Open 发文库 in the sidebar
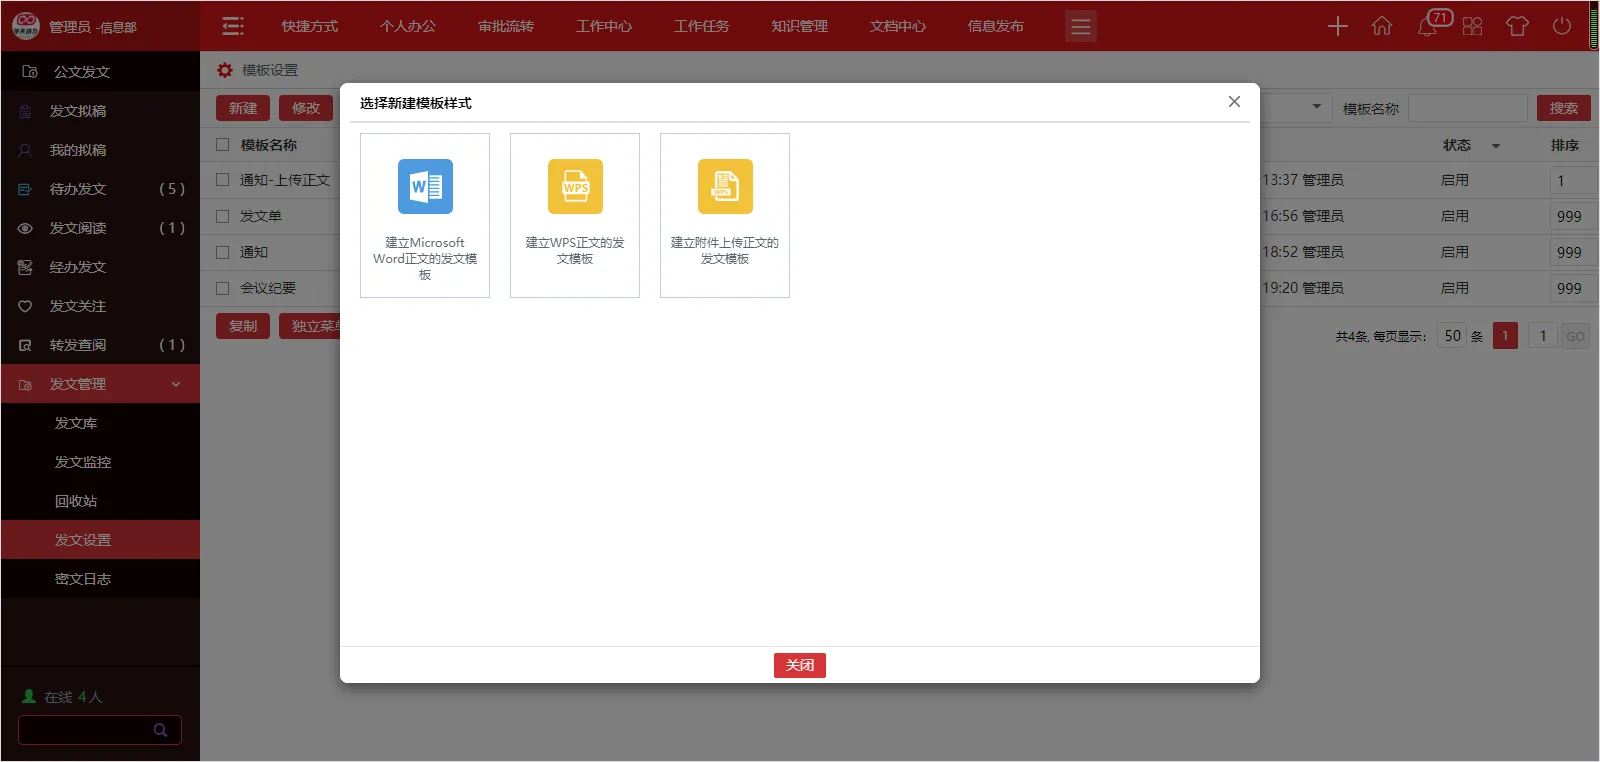 click(76, 423)
